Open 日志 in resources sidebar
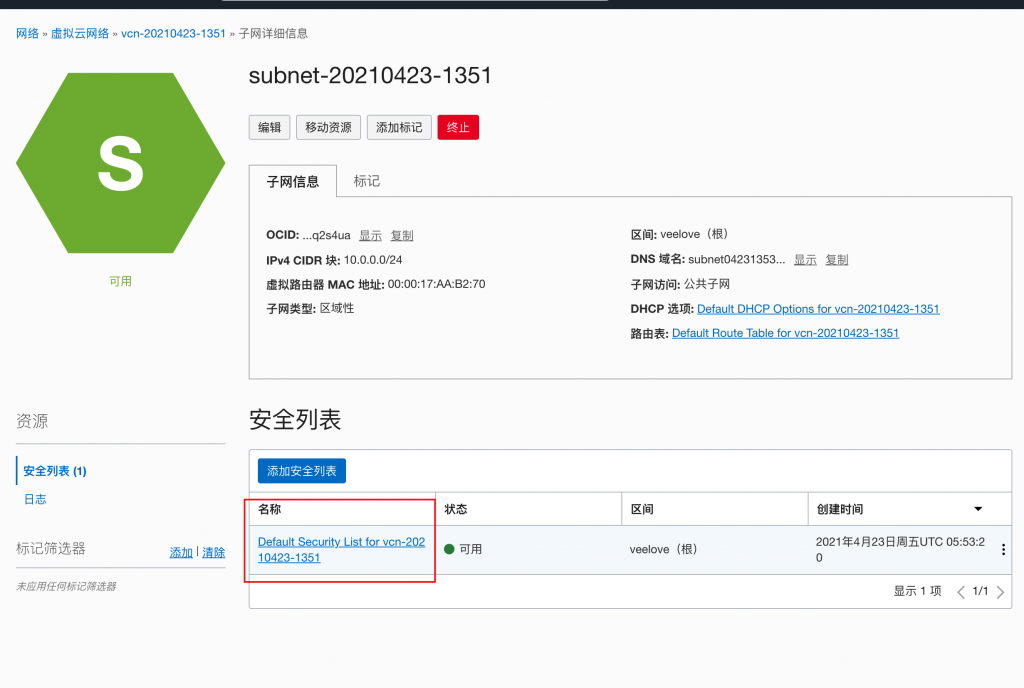The height and width of the screenshot is (688, 1024). (35, 499)
